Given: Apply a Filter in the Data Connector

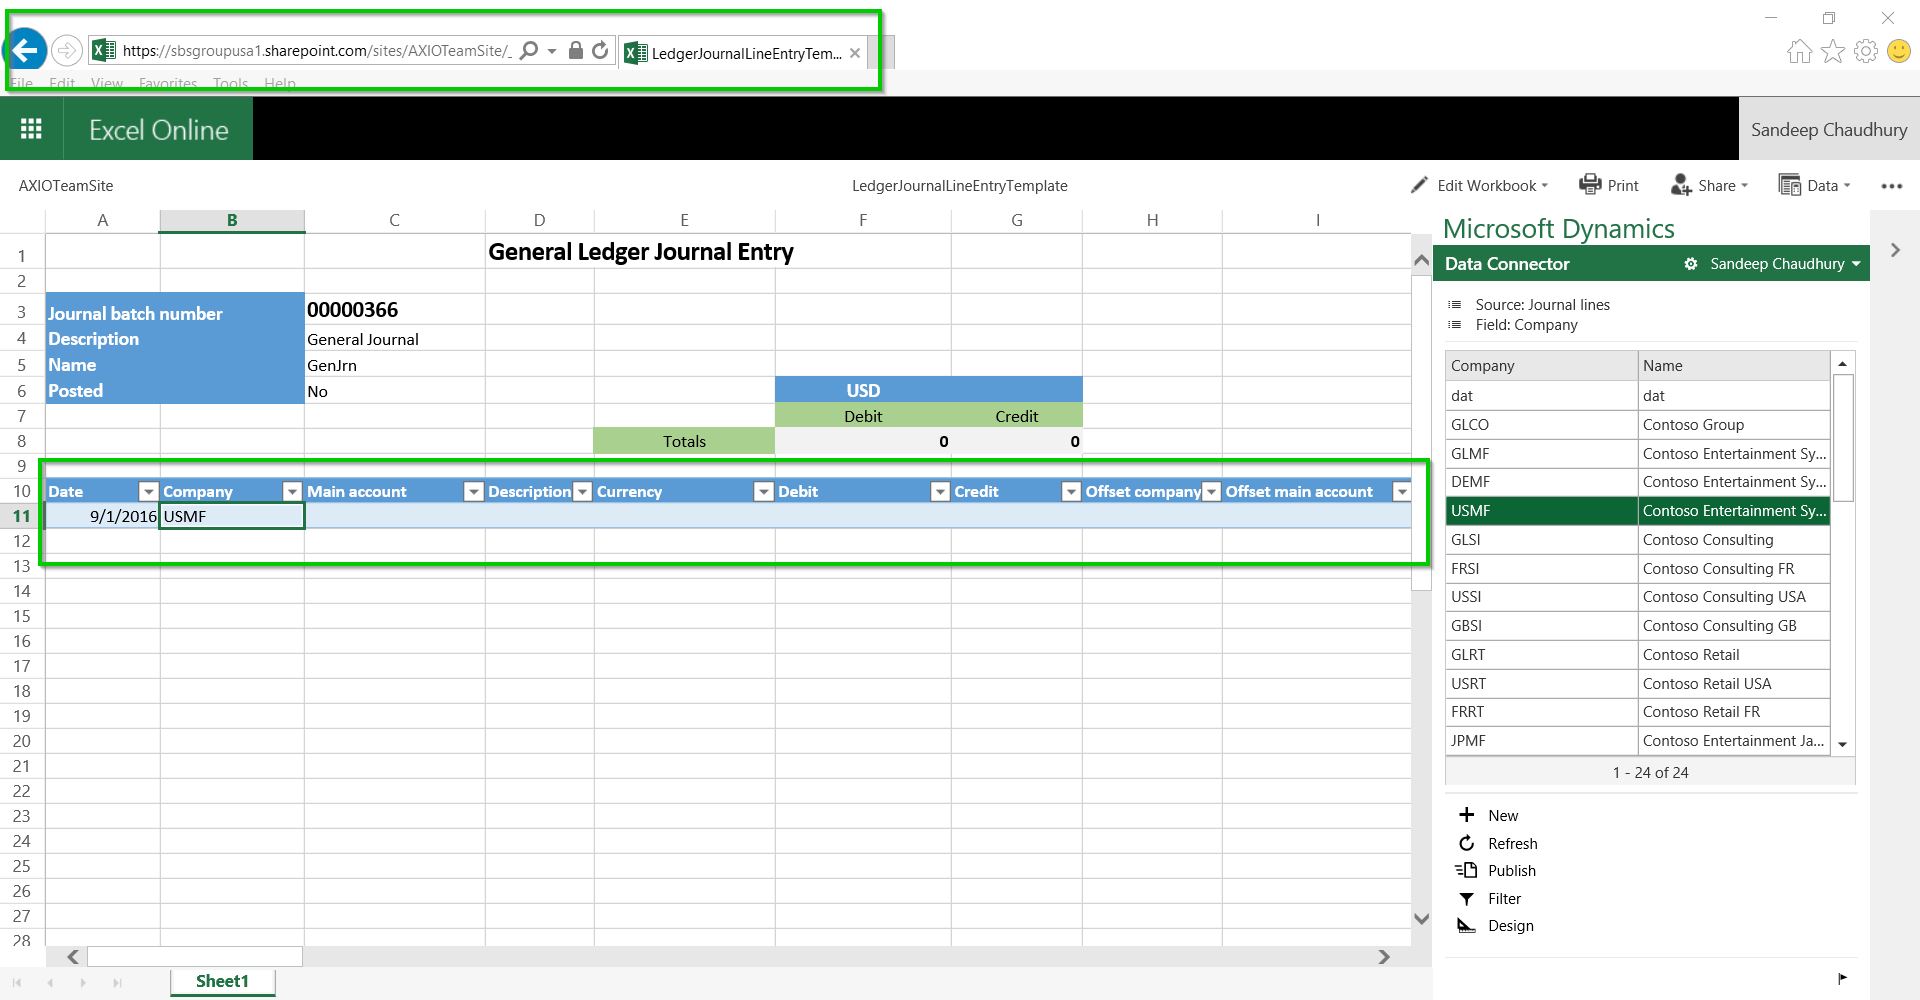Looking at the screenshot, I should tap(1491, 898).
